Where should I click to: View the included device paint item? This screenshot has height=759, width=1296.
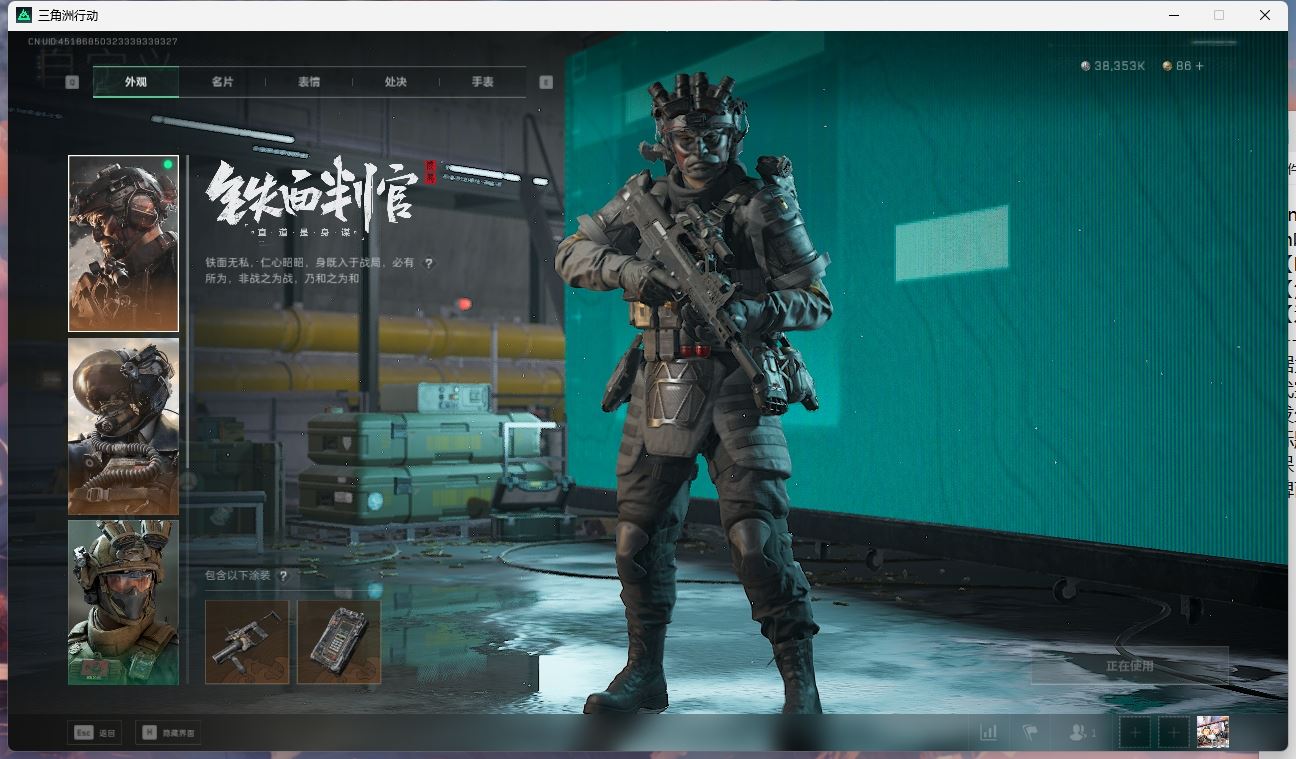[x=339, y=642]
